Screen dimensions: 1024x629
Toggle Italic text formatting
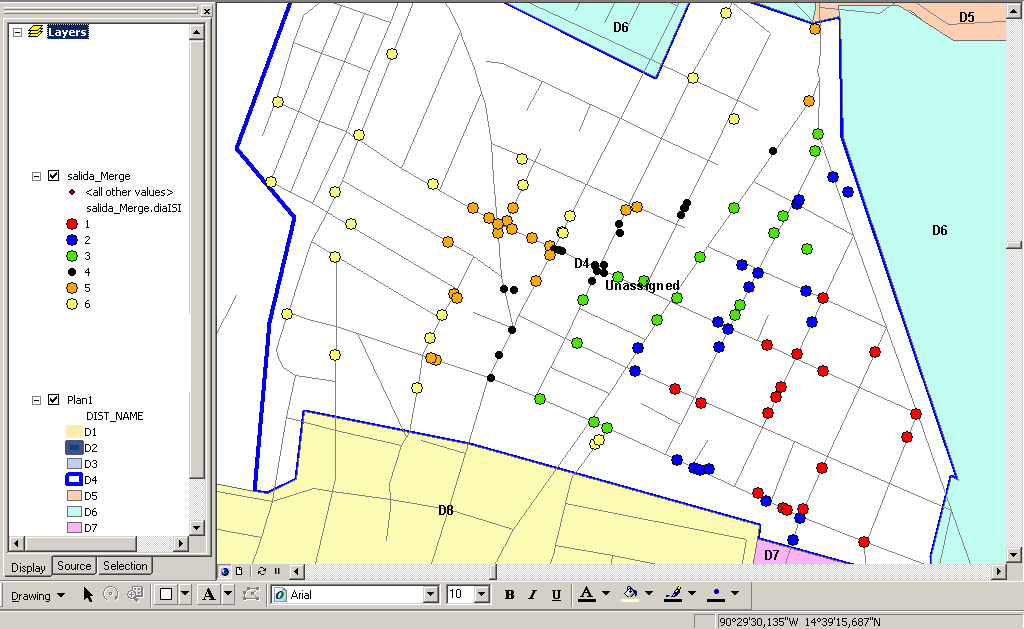[532, 594]
